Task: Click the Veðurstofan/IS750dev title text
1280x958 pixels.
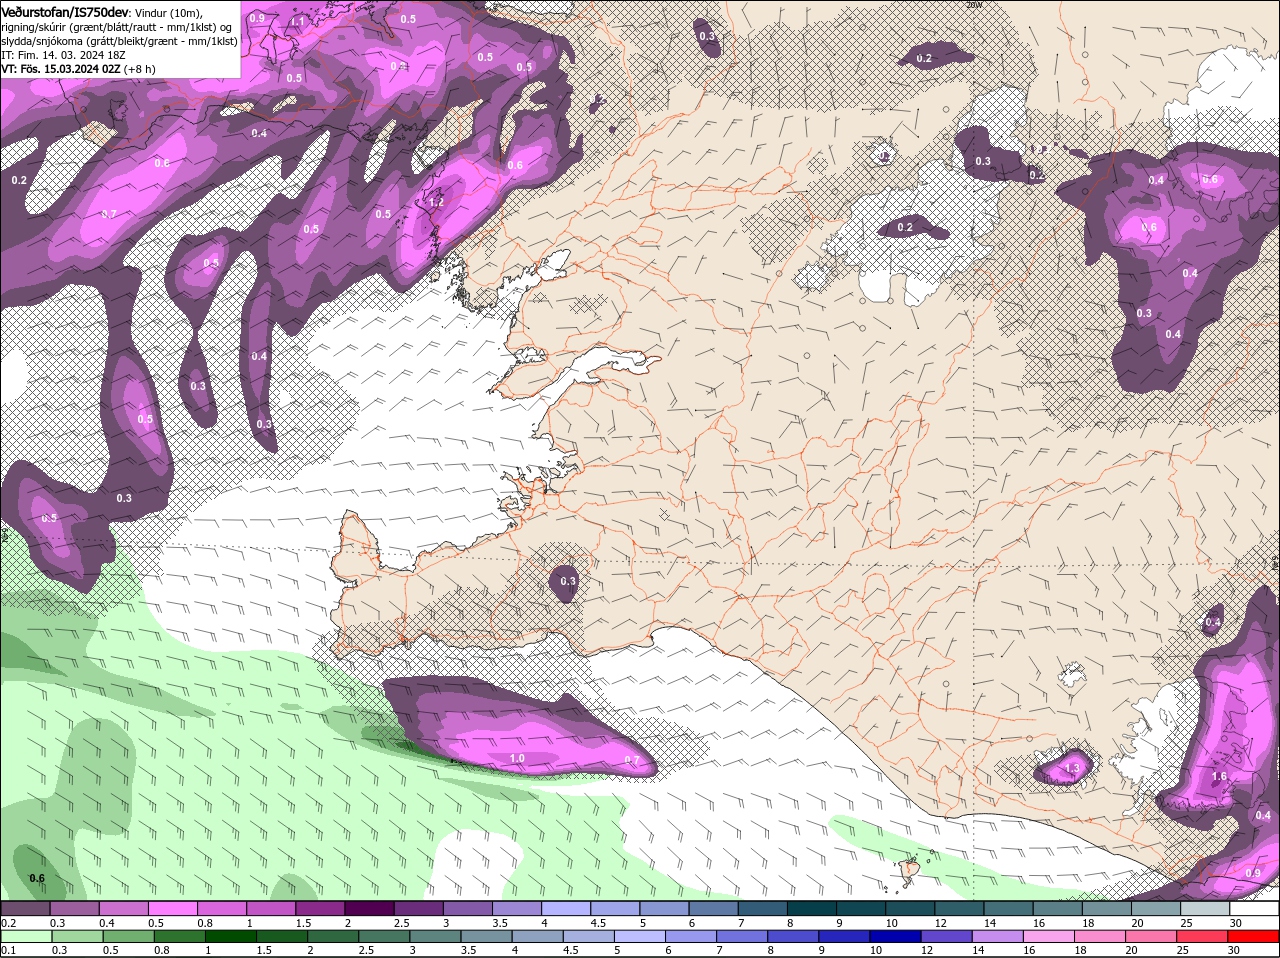Action: [x=65, y=12]
